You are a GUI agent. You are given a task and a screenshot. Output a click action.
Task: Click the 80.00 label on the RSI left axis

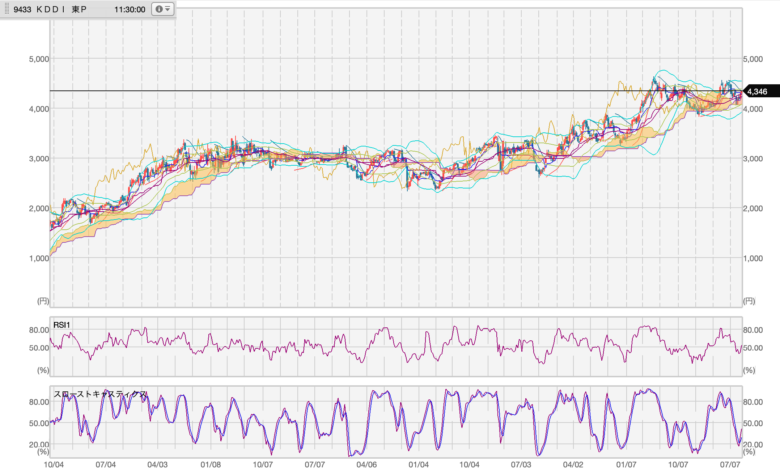click(x=38, y=329)
